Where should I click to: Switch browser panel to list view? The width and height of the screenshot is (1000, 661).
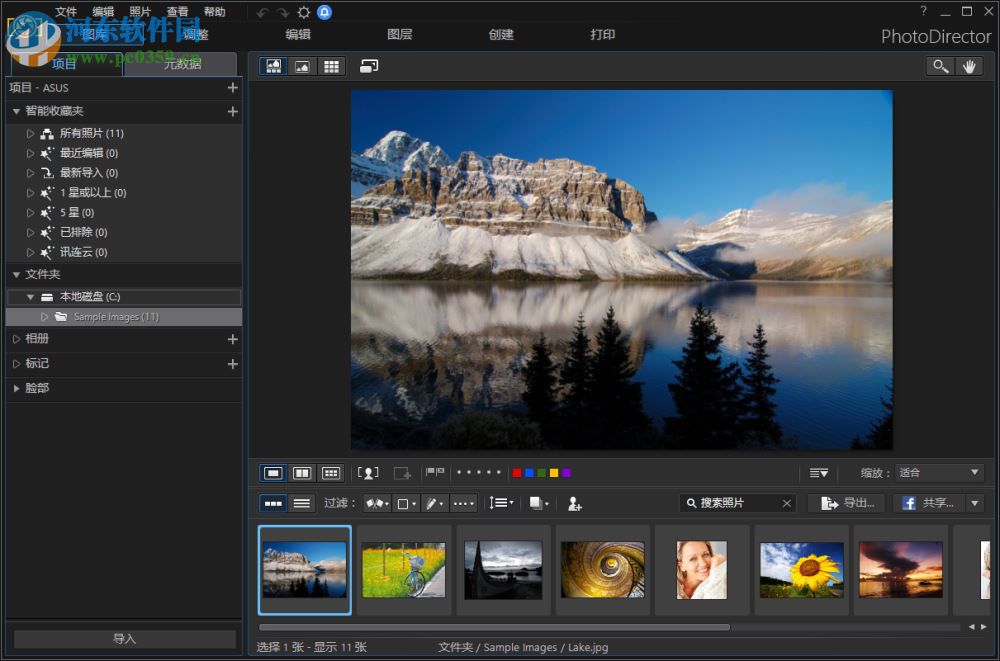tap(301, 504)
